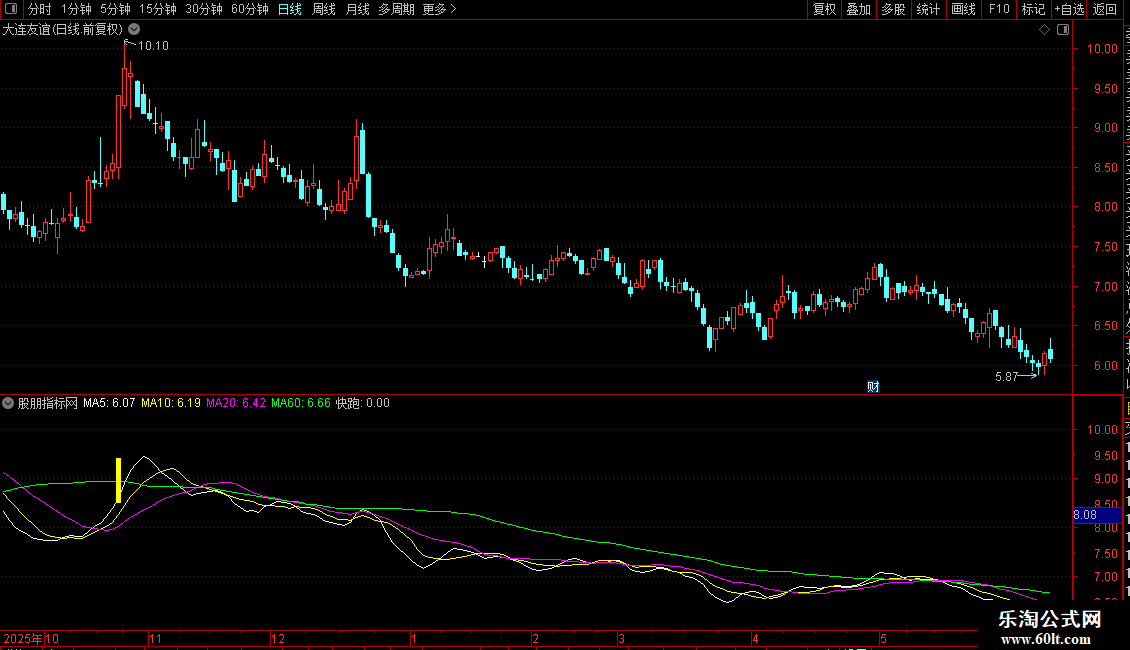Viewport: 1130px width, 650px height.
Task: Switch to the 15分钟 chart period
Action: pyautogui.click(x=158, y=9)
